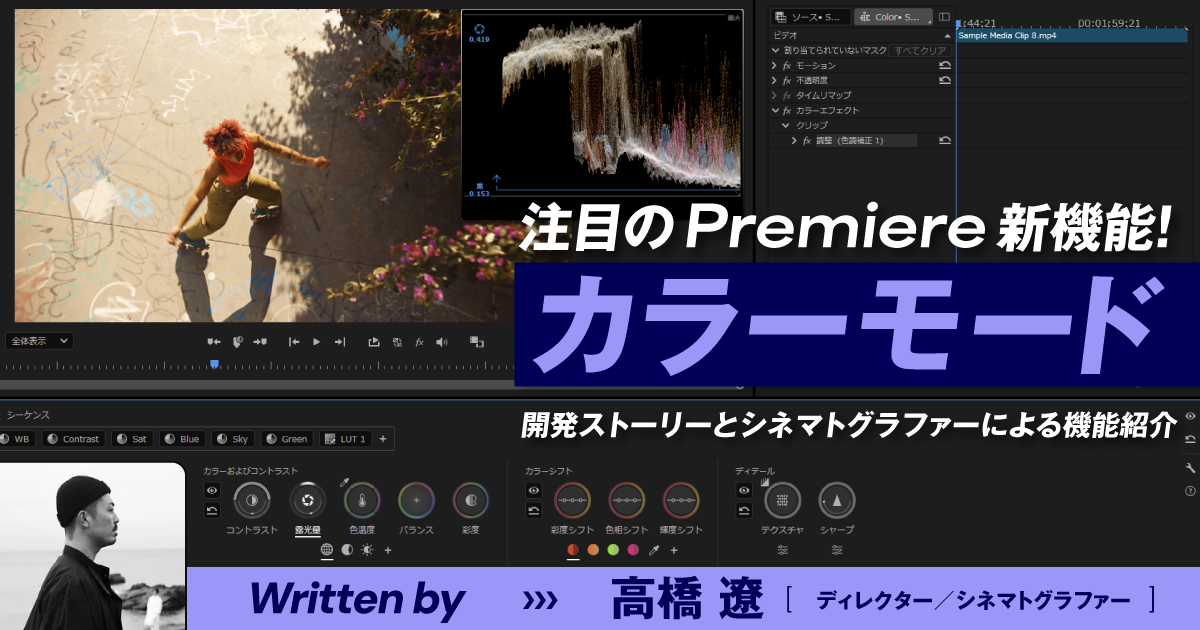The image size is (1200, 630).
Task: Click the 色相シフト dial
Action: [x=626, y=500]
